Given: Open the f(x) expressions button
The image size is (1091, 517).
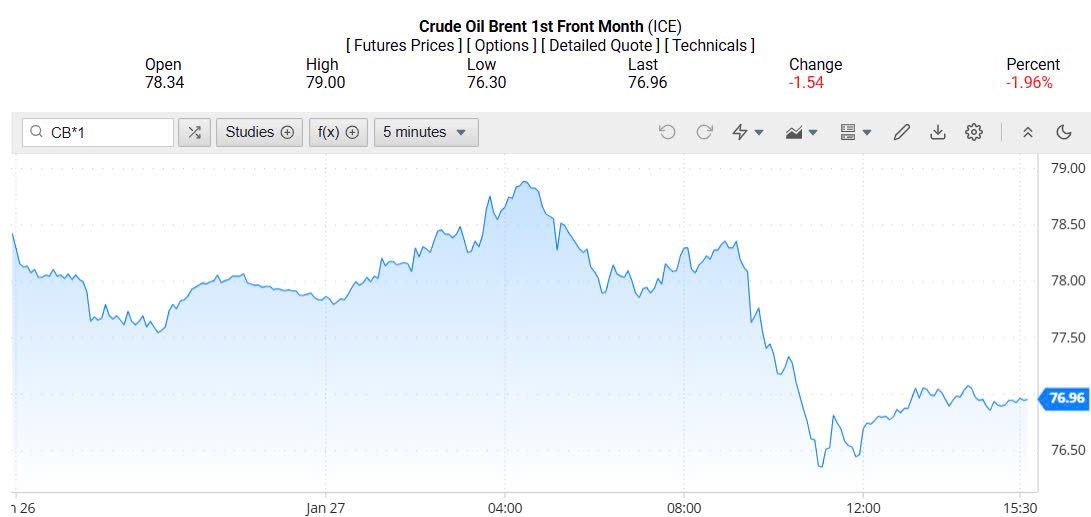Looking at the screenshot, I should pos(339,132).
